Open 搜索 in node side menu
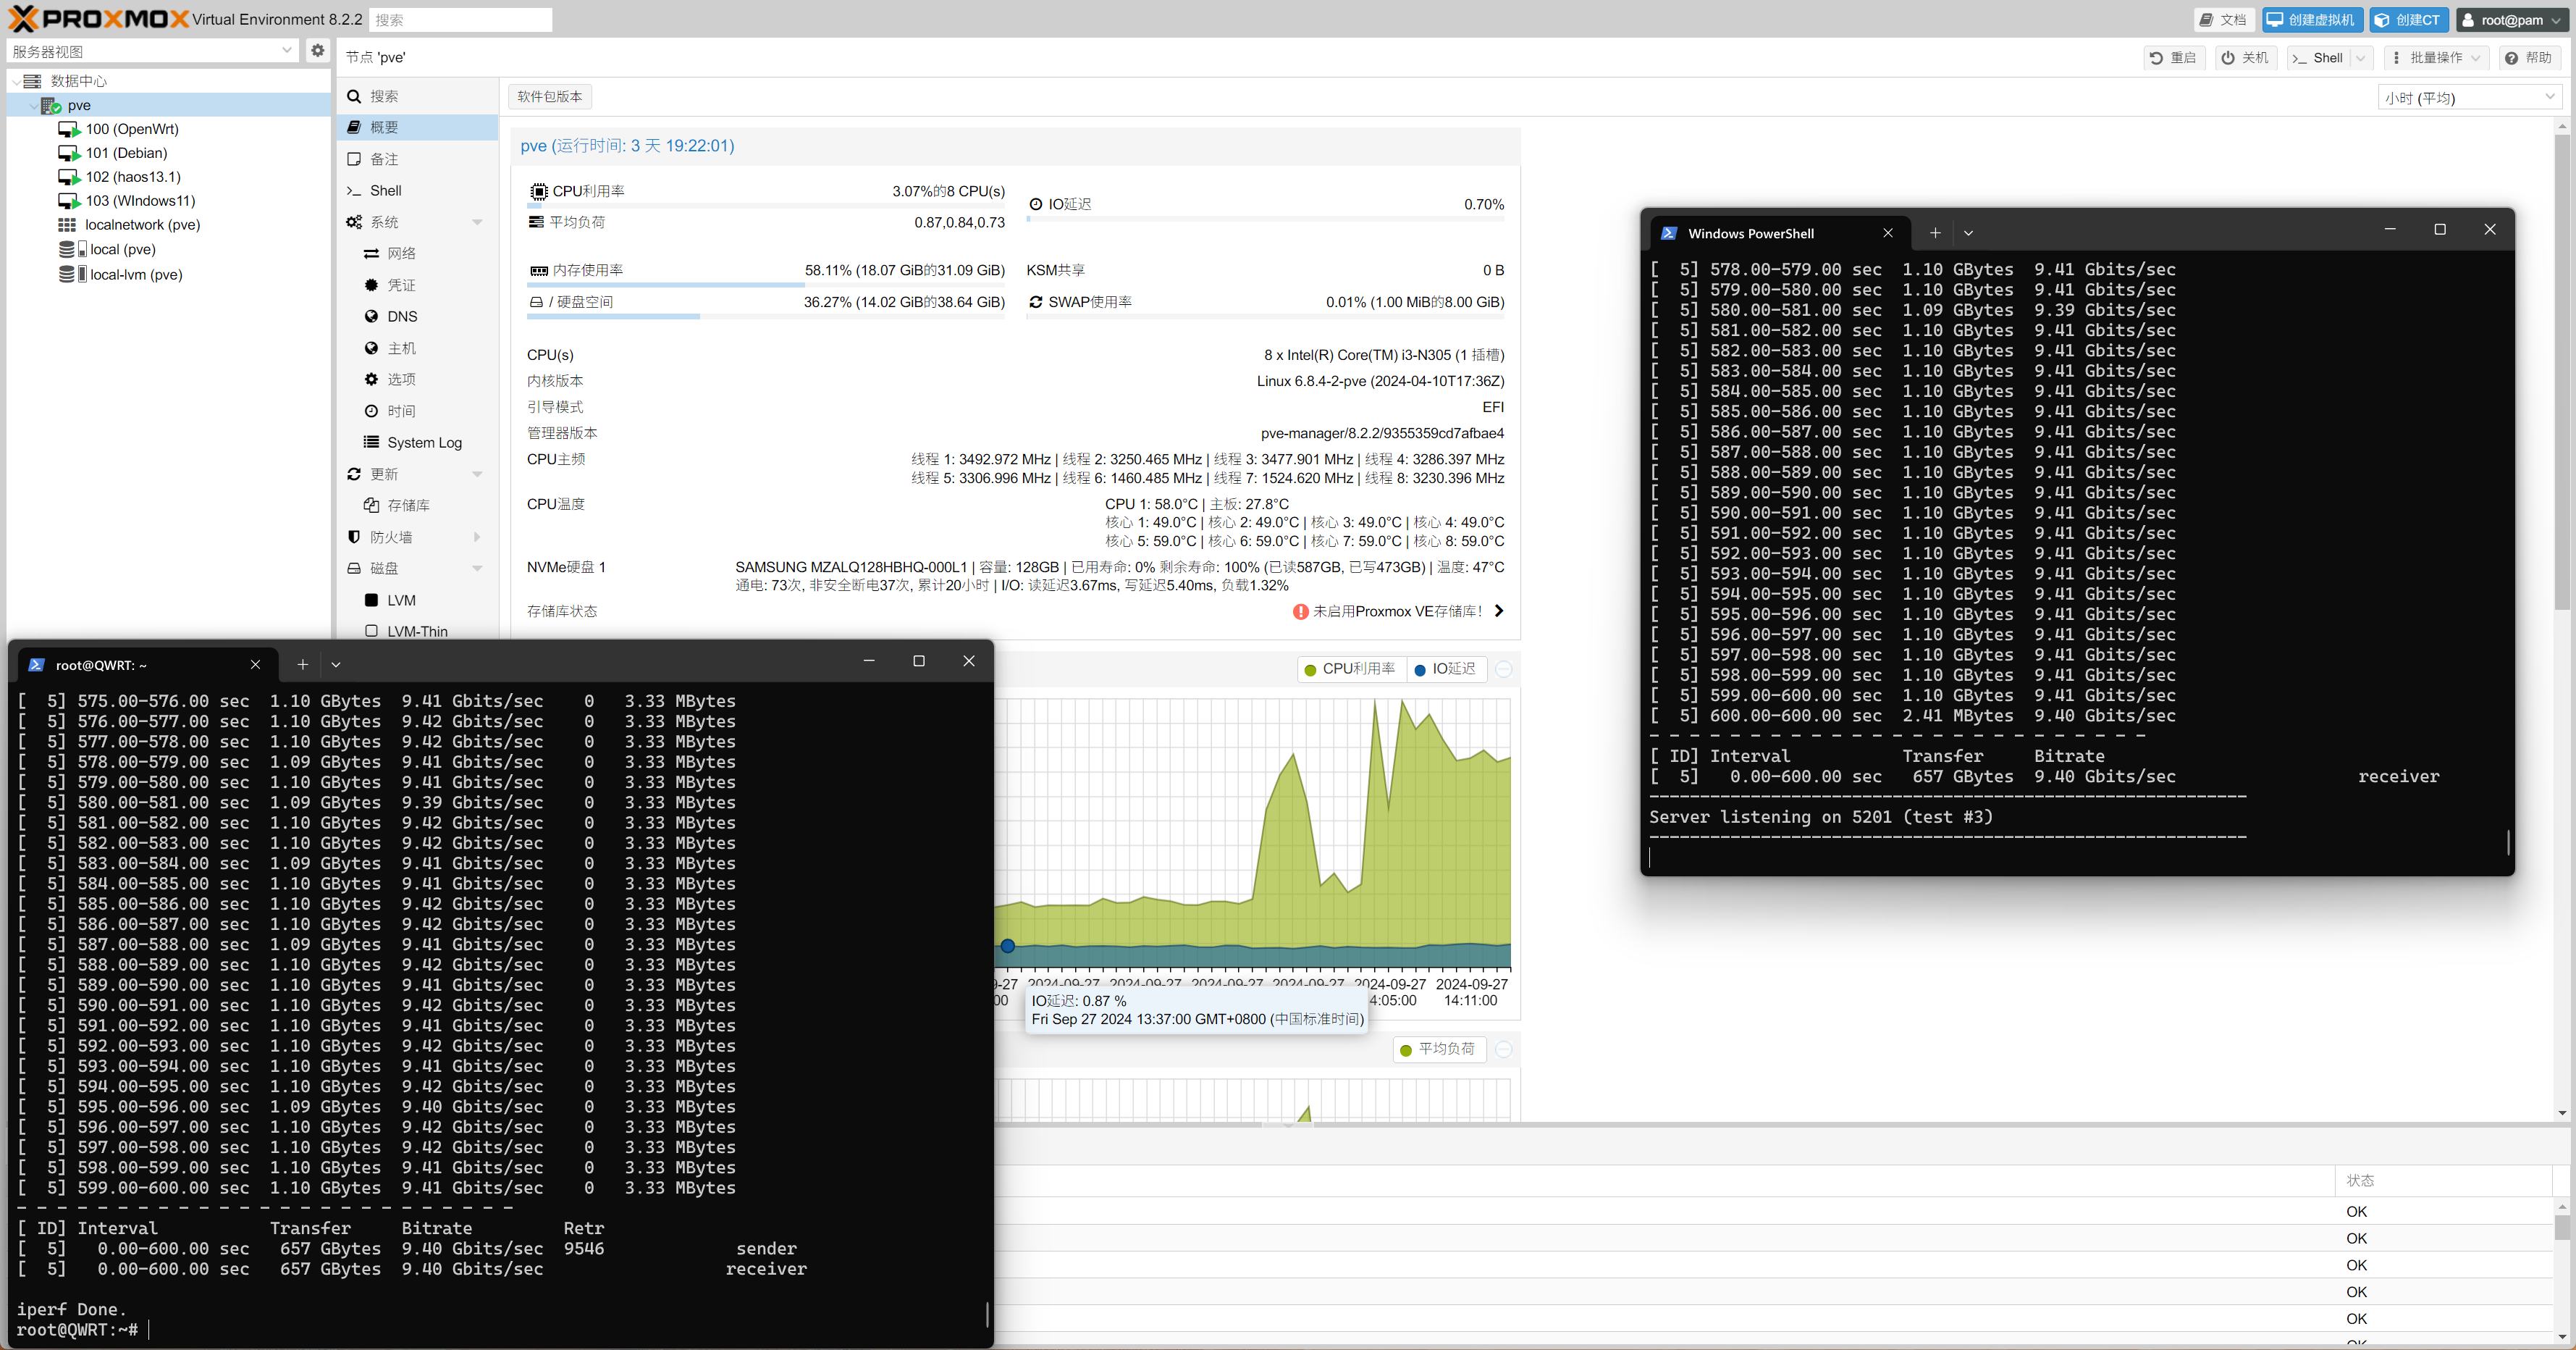The width and height of the screenshot is (2576, 1350). click(x=418, y=96)
